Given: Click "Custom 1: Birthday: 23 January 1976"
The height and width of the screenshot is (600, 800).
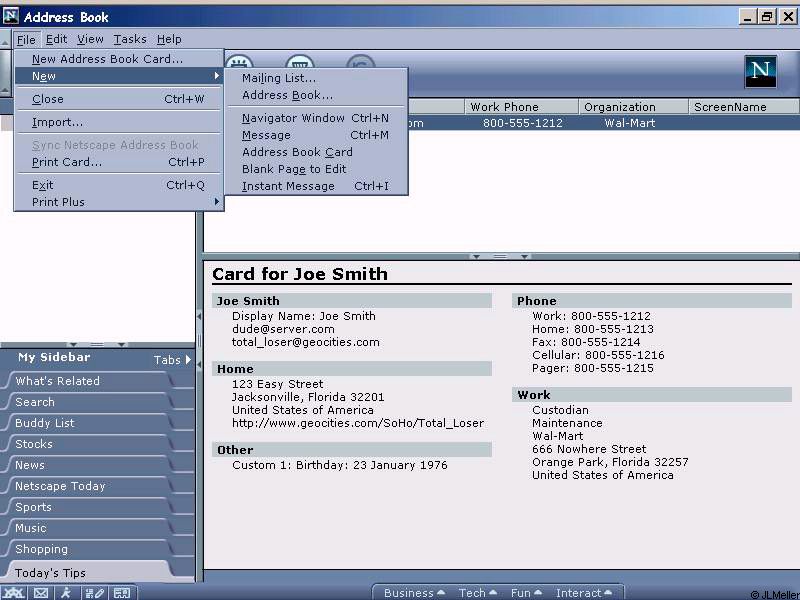Looking at the screenshot, I should pyautogui.click(x=340, y=465).
